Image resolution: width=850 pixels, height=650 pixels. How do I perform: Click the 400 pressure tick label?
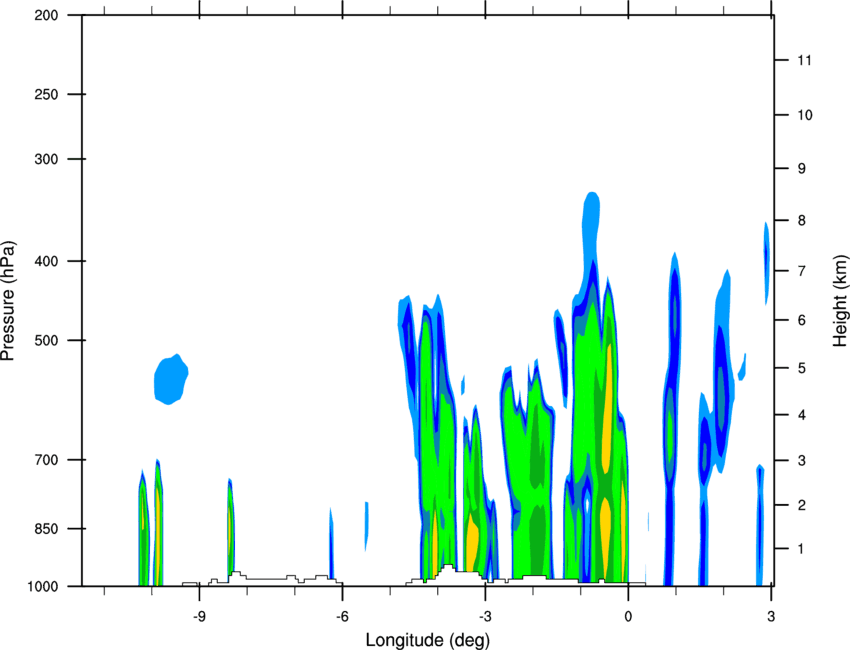click(46, 261)
